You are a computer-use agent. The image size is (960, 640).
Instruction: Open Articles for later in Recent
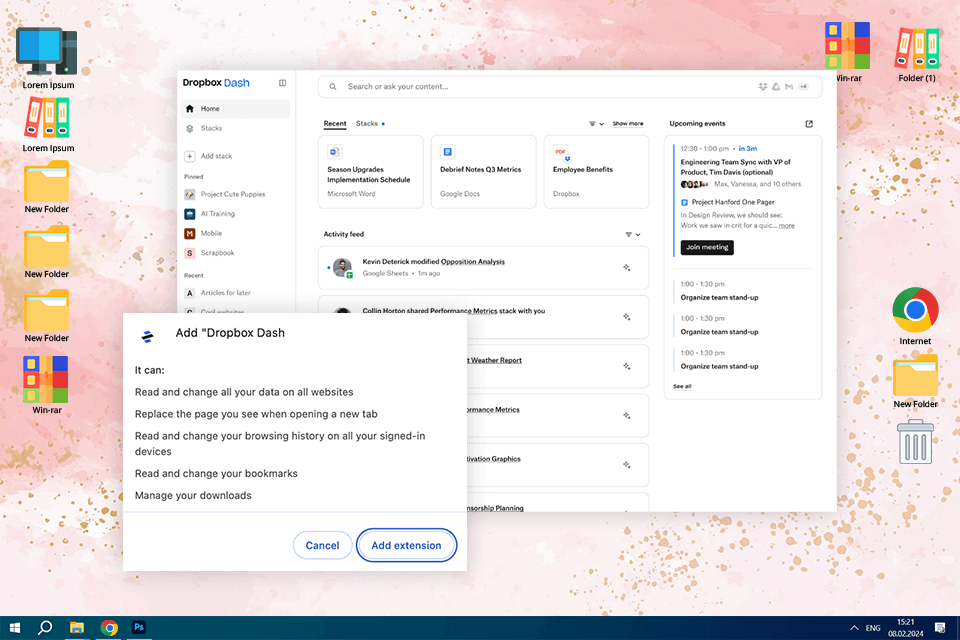point(217,293)
